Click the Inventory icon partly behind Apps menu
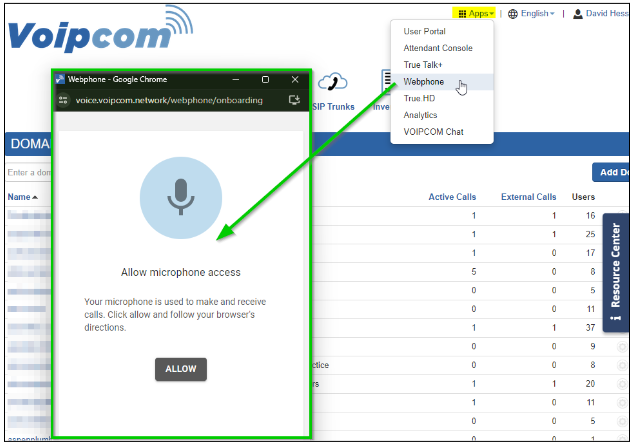Viewport: 635px width, 445px height. [386, 82]
